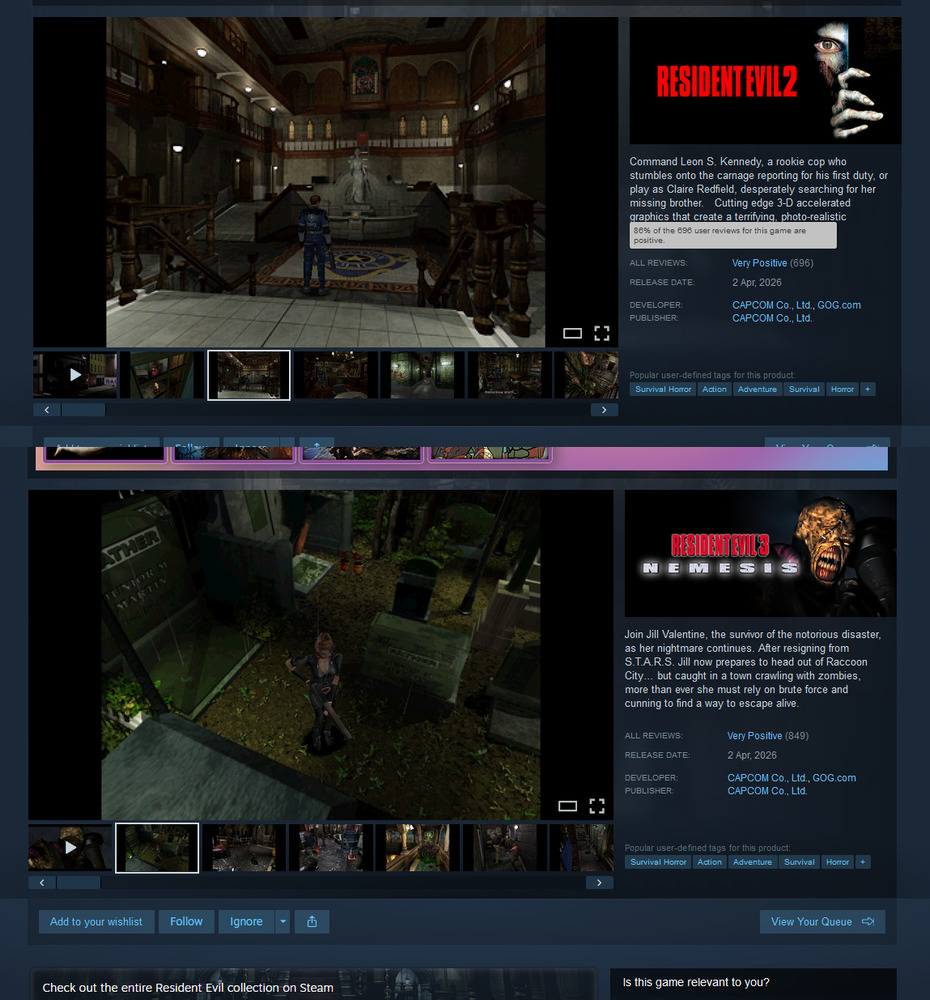The width and height of the screenshot is (930, 1000).
Task: Click the Resident Evil 3 thumbnail scrollbar handle
Action: pos(78,883)
